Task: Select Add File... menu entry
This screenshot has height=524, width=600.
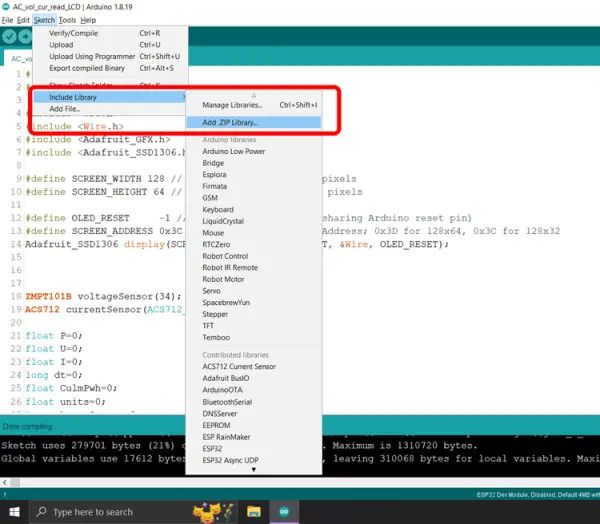Action: pyautogui.click(x=110, y=109)
